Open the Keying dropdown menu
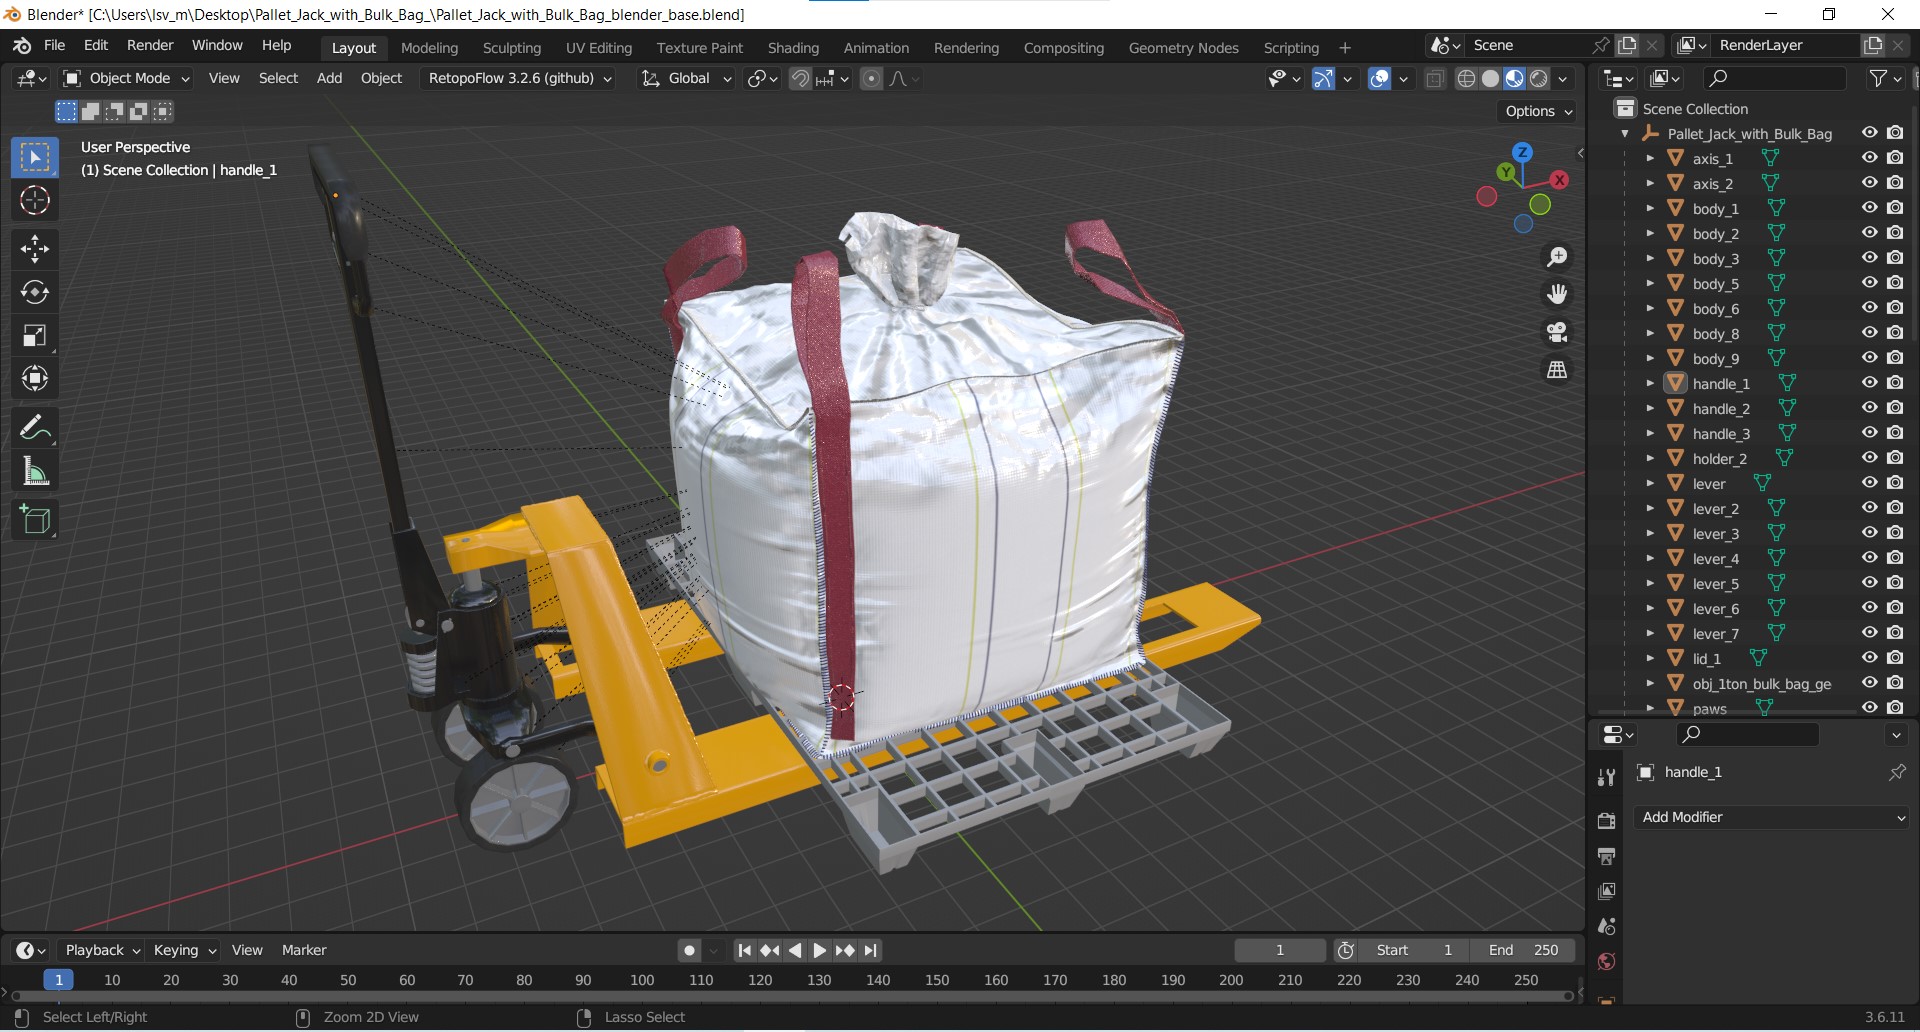 tap(185, 950)
